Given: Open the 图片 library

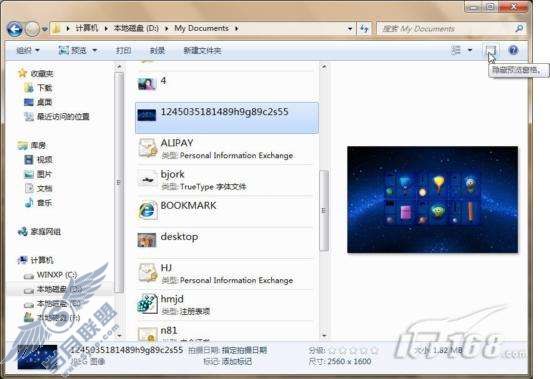Looking at the screenshot, I should 39,174.
